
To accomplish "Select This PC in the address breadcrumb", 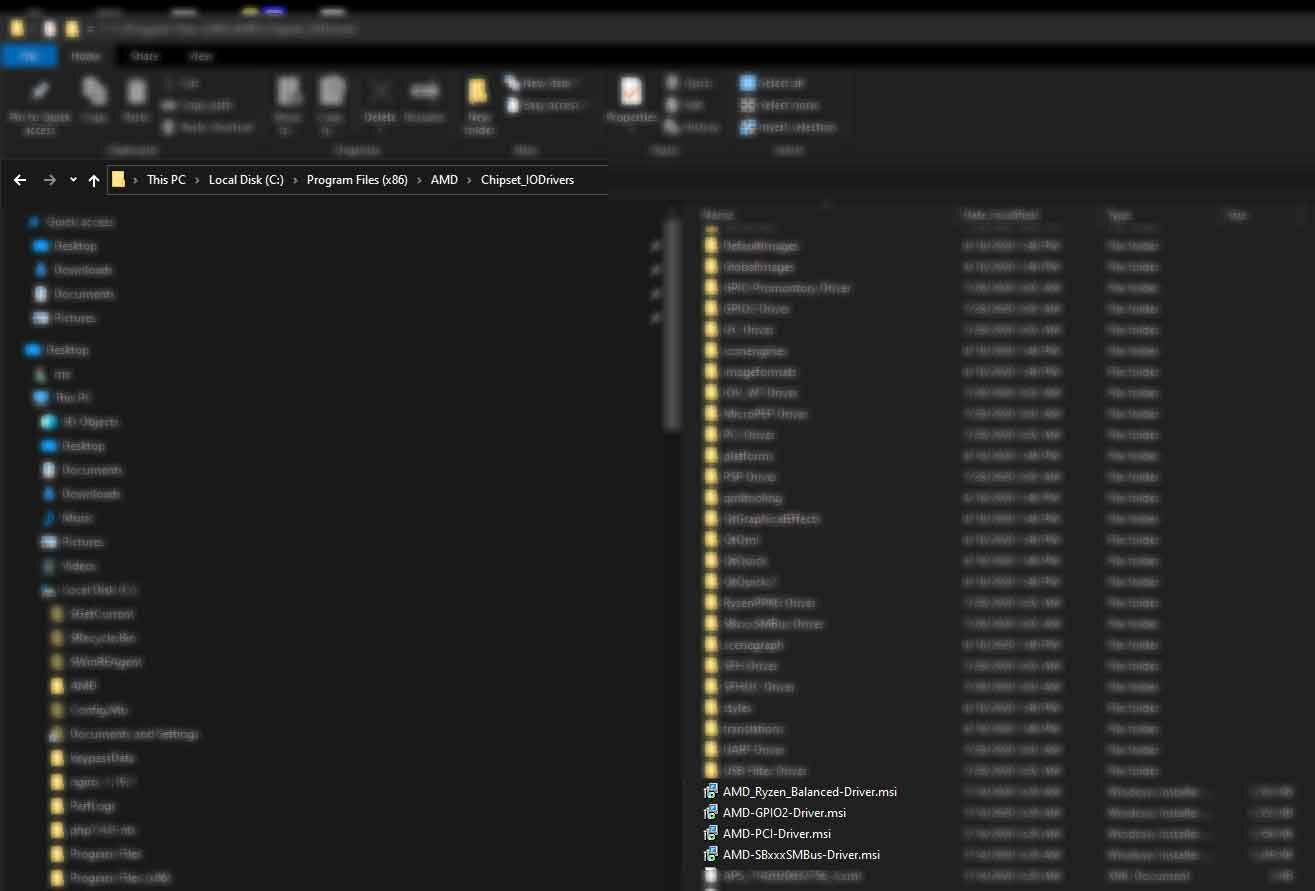I will click(166, 180).
